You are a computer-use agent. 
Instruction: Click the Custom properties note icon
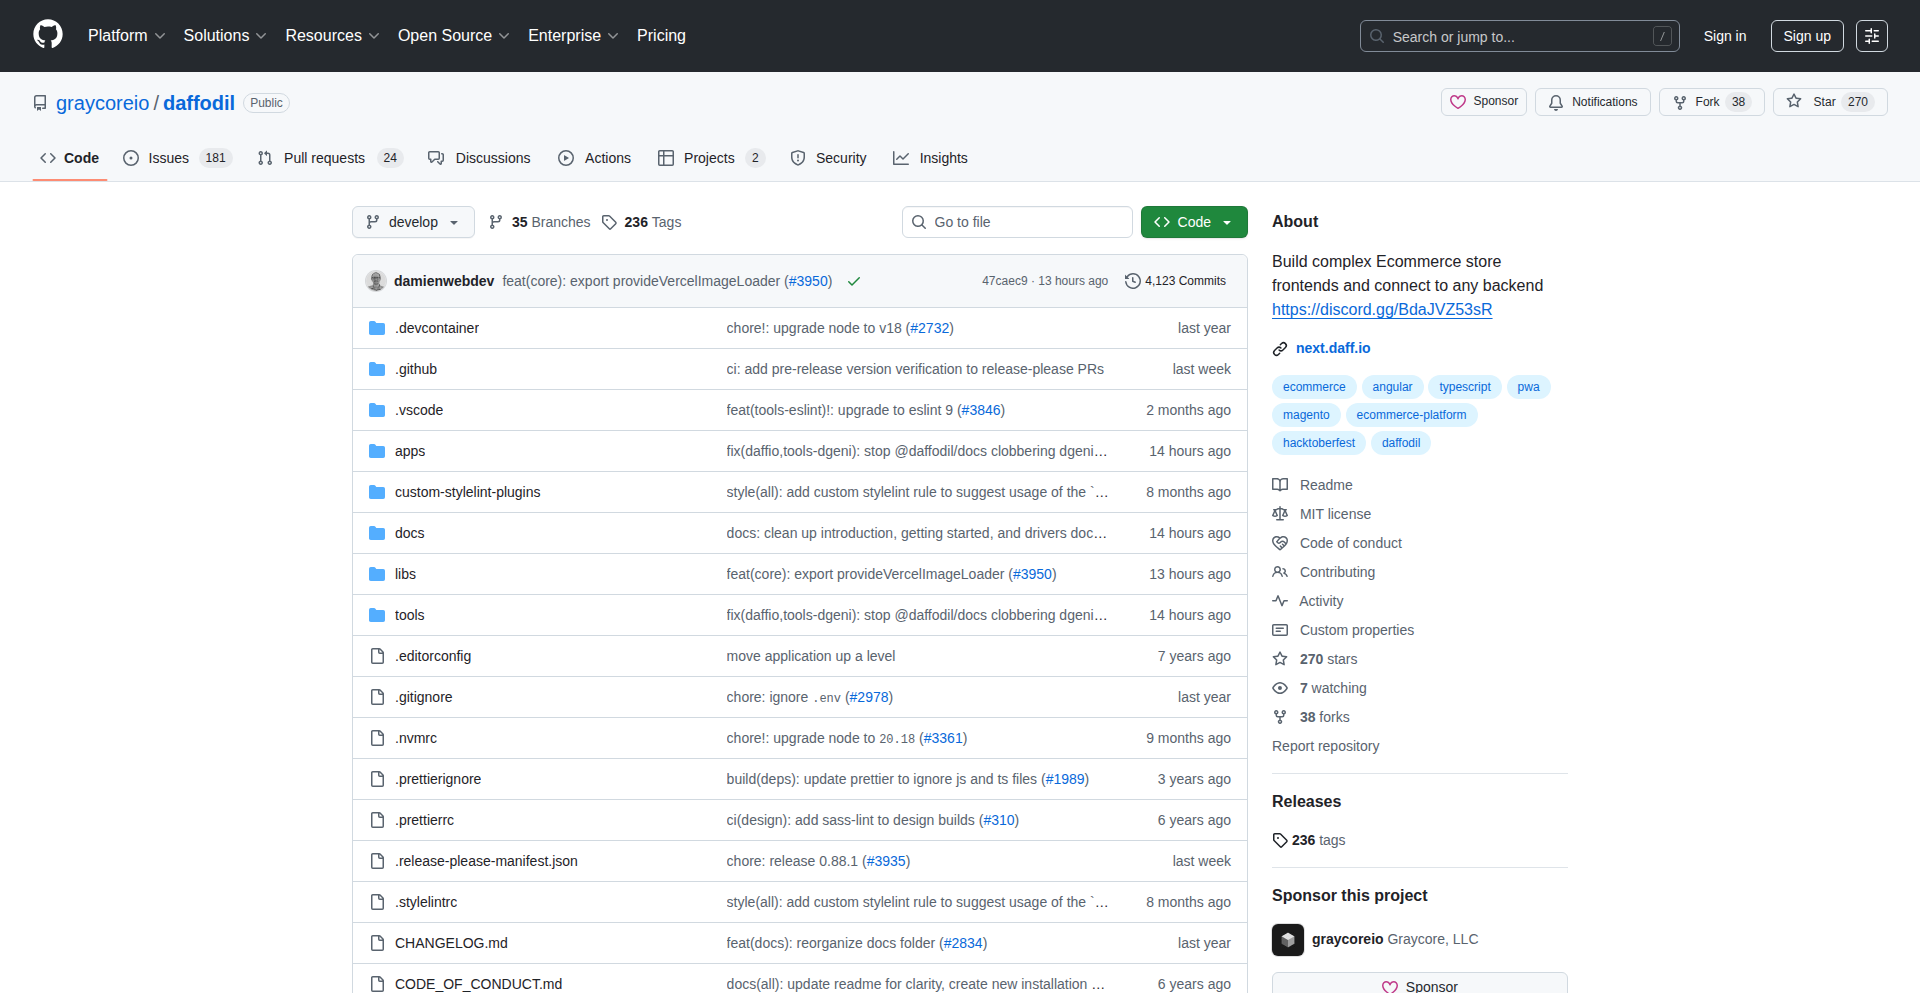click(x=1280, y=630)
